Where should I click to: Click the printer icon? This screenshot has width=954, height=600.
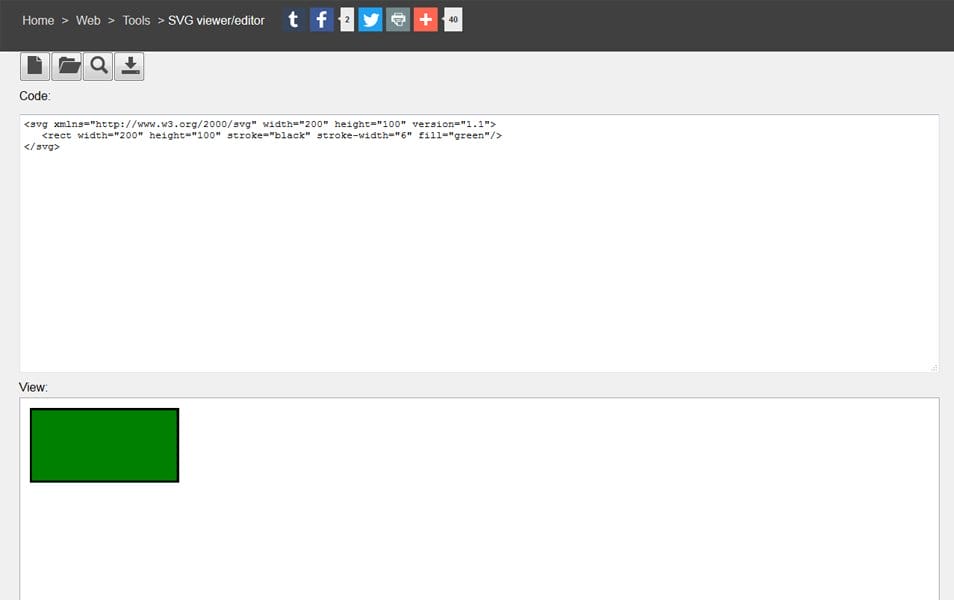(x=398, y=19)
